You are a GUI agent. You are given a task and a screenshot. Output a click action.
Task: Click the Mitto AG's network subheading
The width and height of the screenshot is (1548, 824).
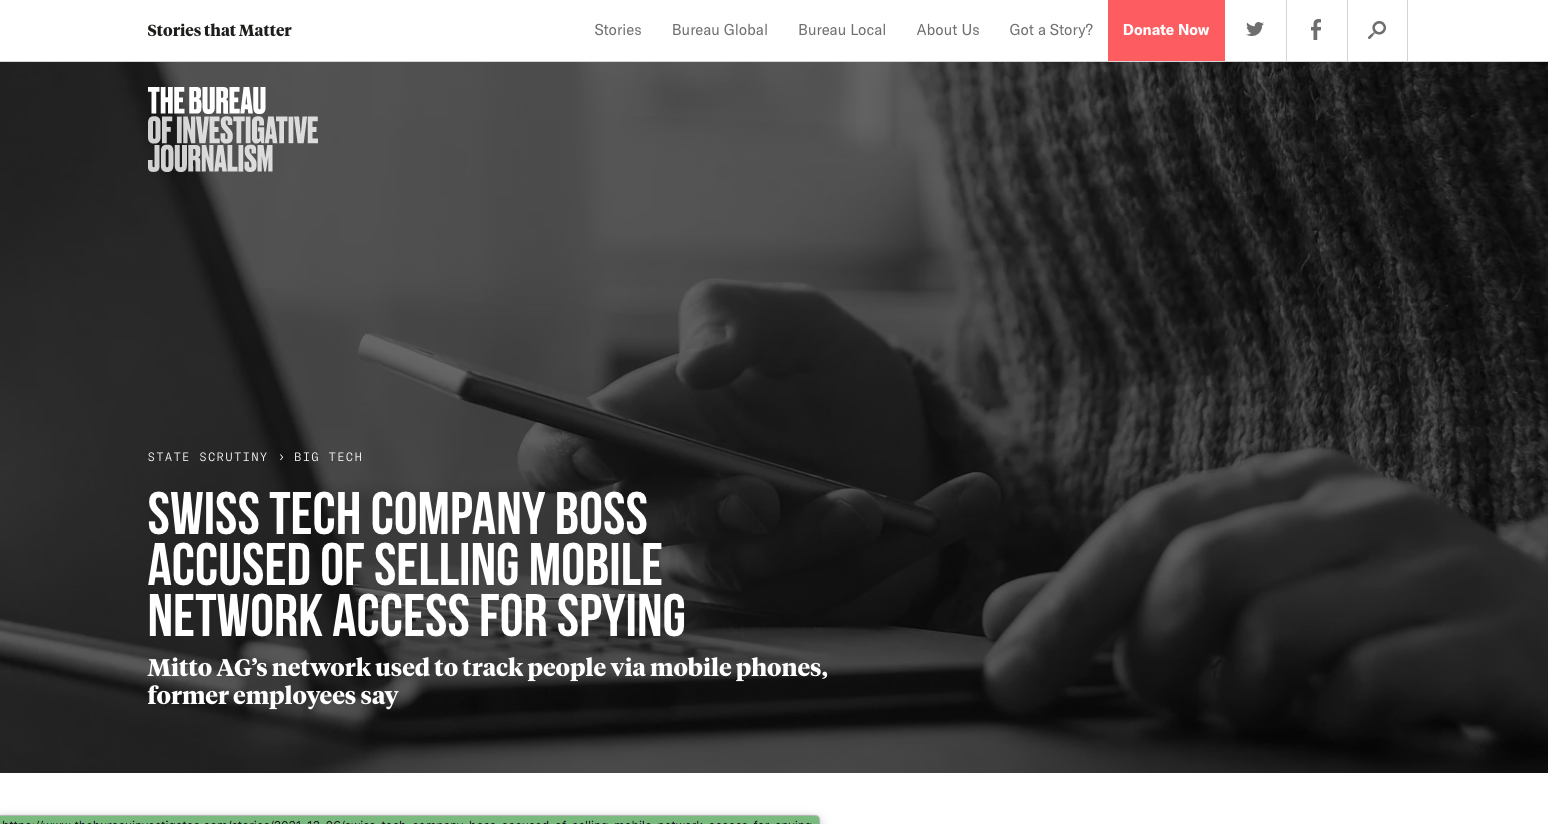[x=488, y=681]
